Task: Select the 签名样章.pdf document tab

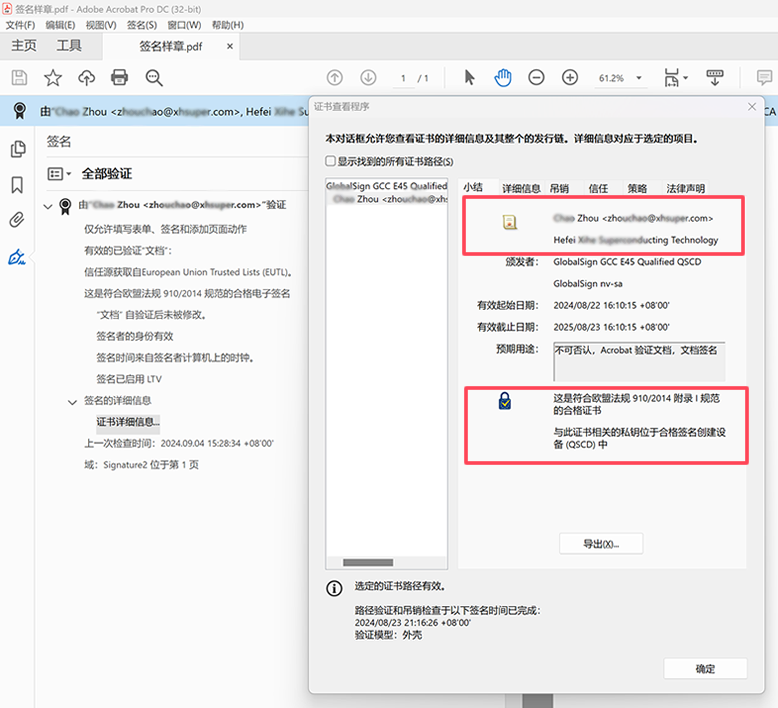Action: (x=171, y=46)
